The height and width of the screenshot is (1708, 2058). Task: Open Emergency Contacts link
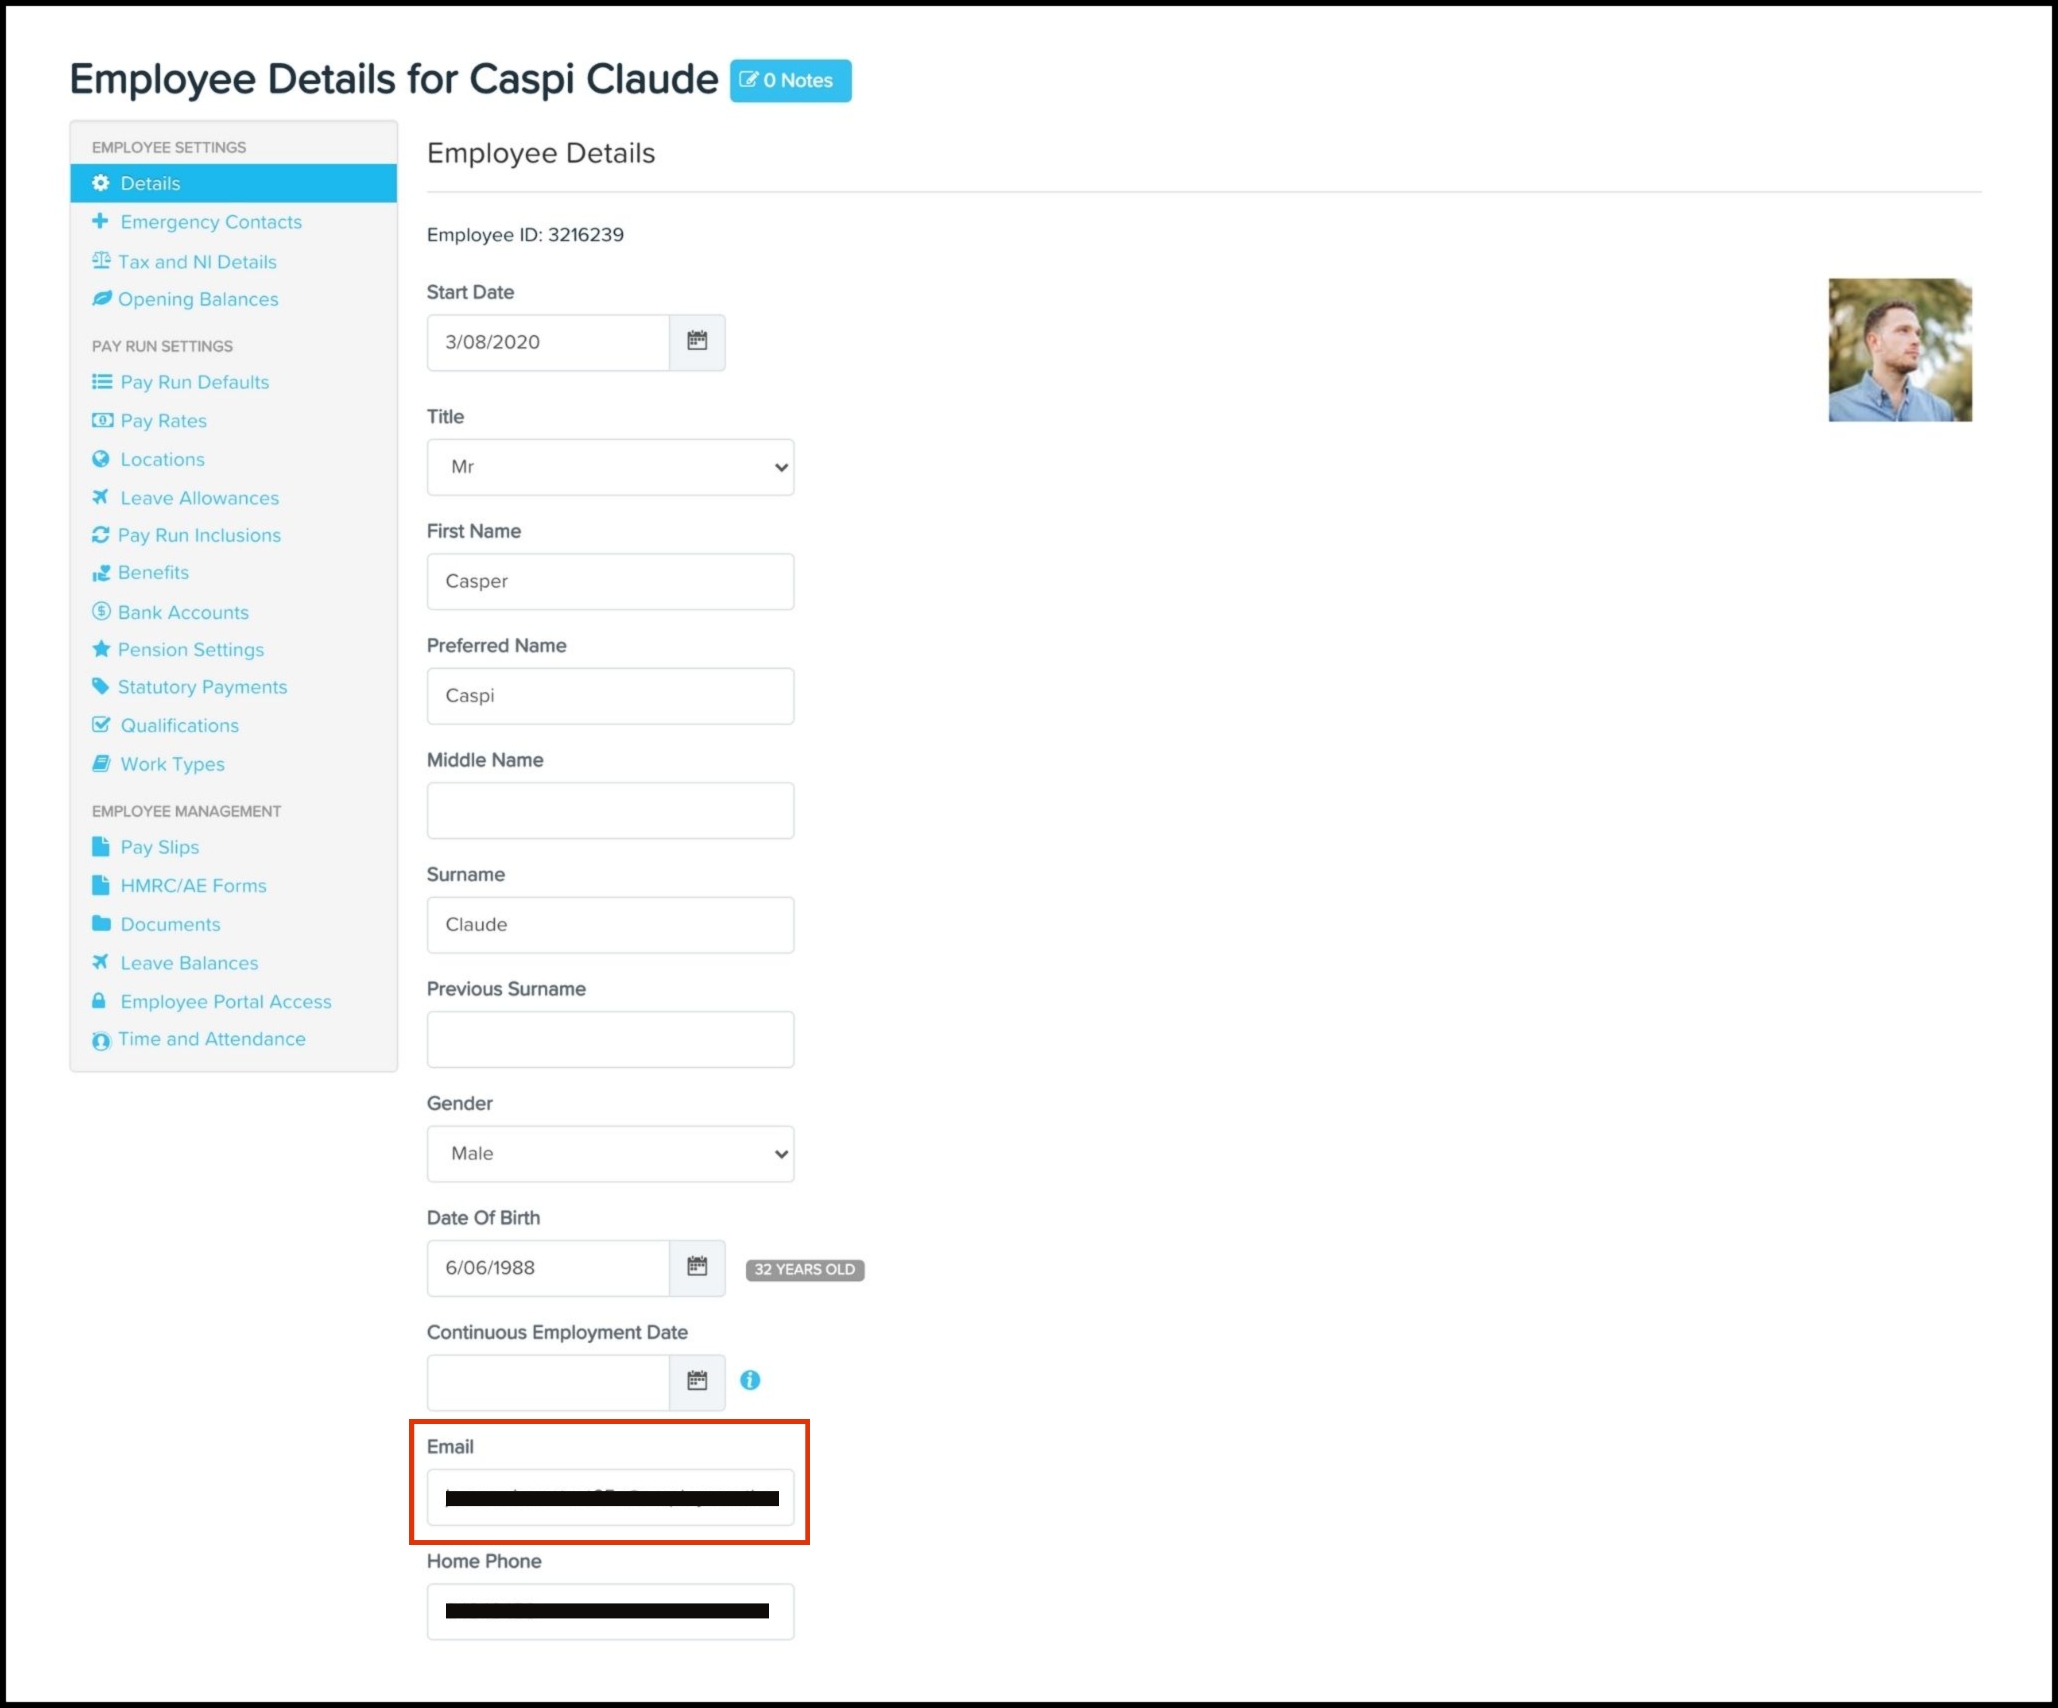point(211,222)
